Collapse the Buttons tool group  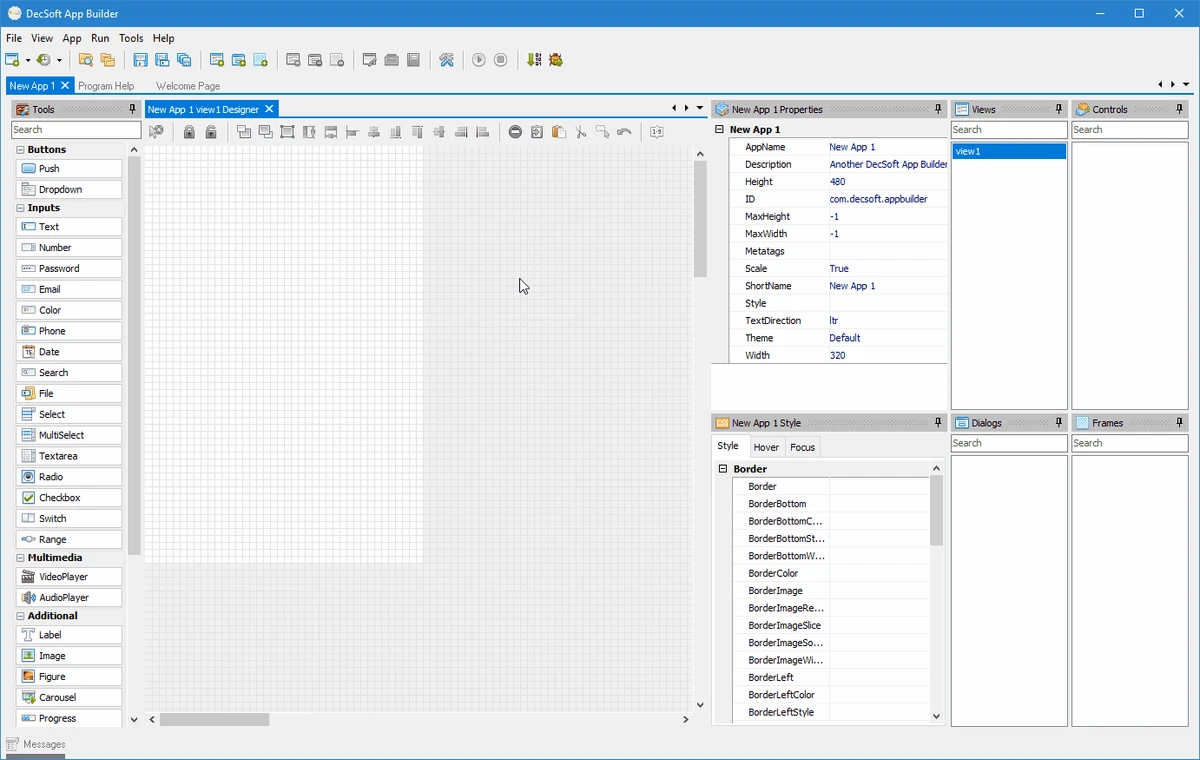click(20, 150)
